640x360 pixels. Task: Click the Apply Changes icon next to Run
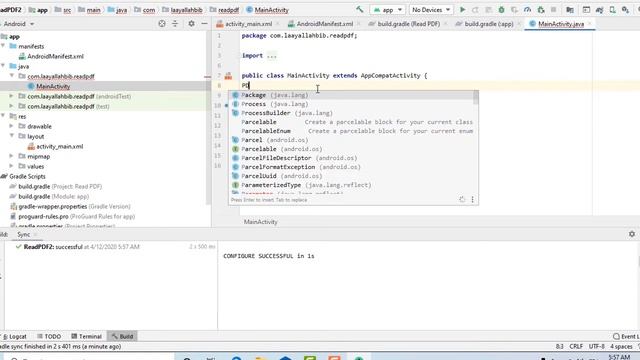pyautogui.click(x=475, y=10)
